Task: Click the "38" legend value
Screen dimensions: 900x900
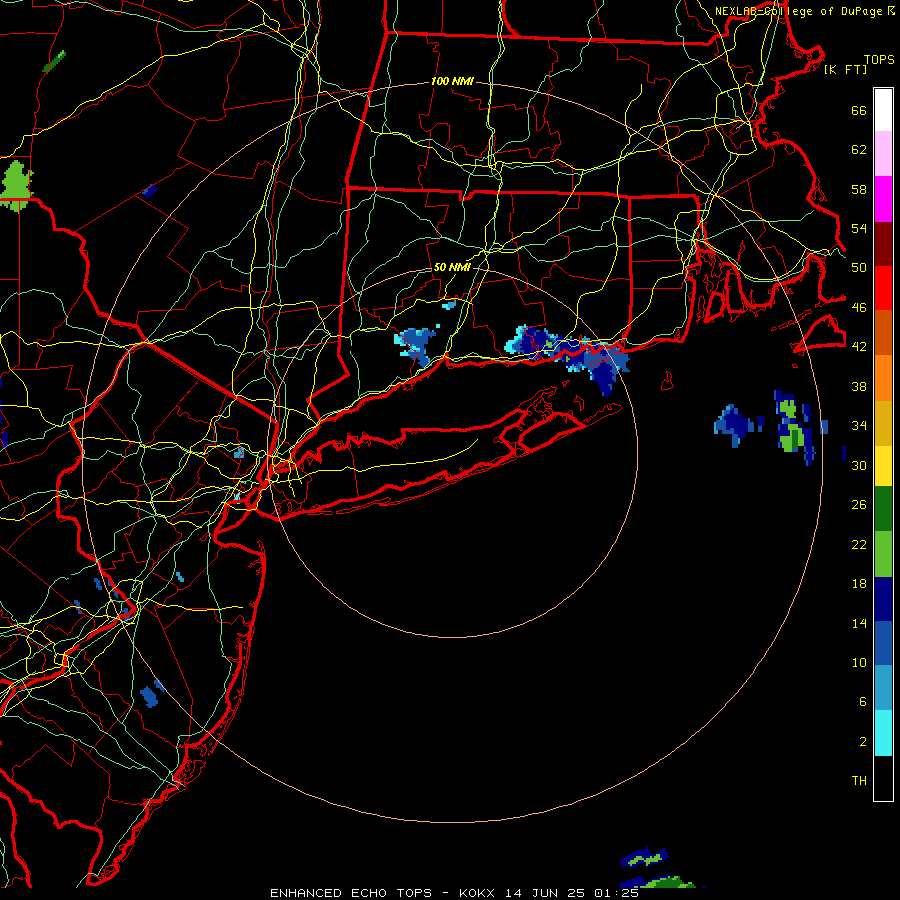Action: [x=859, y=386]
